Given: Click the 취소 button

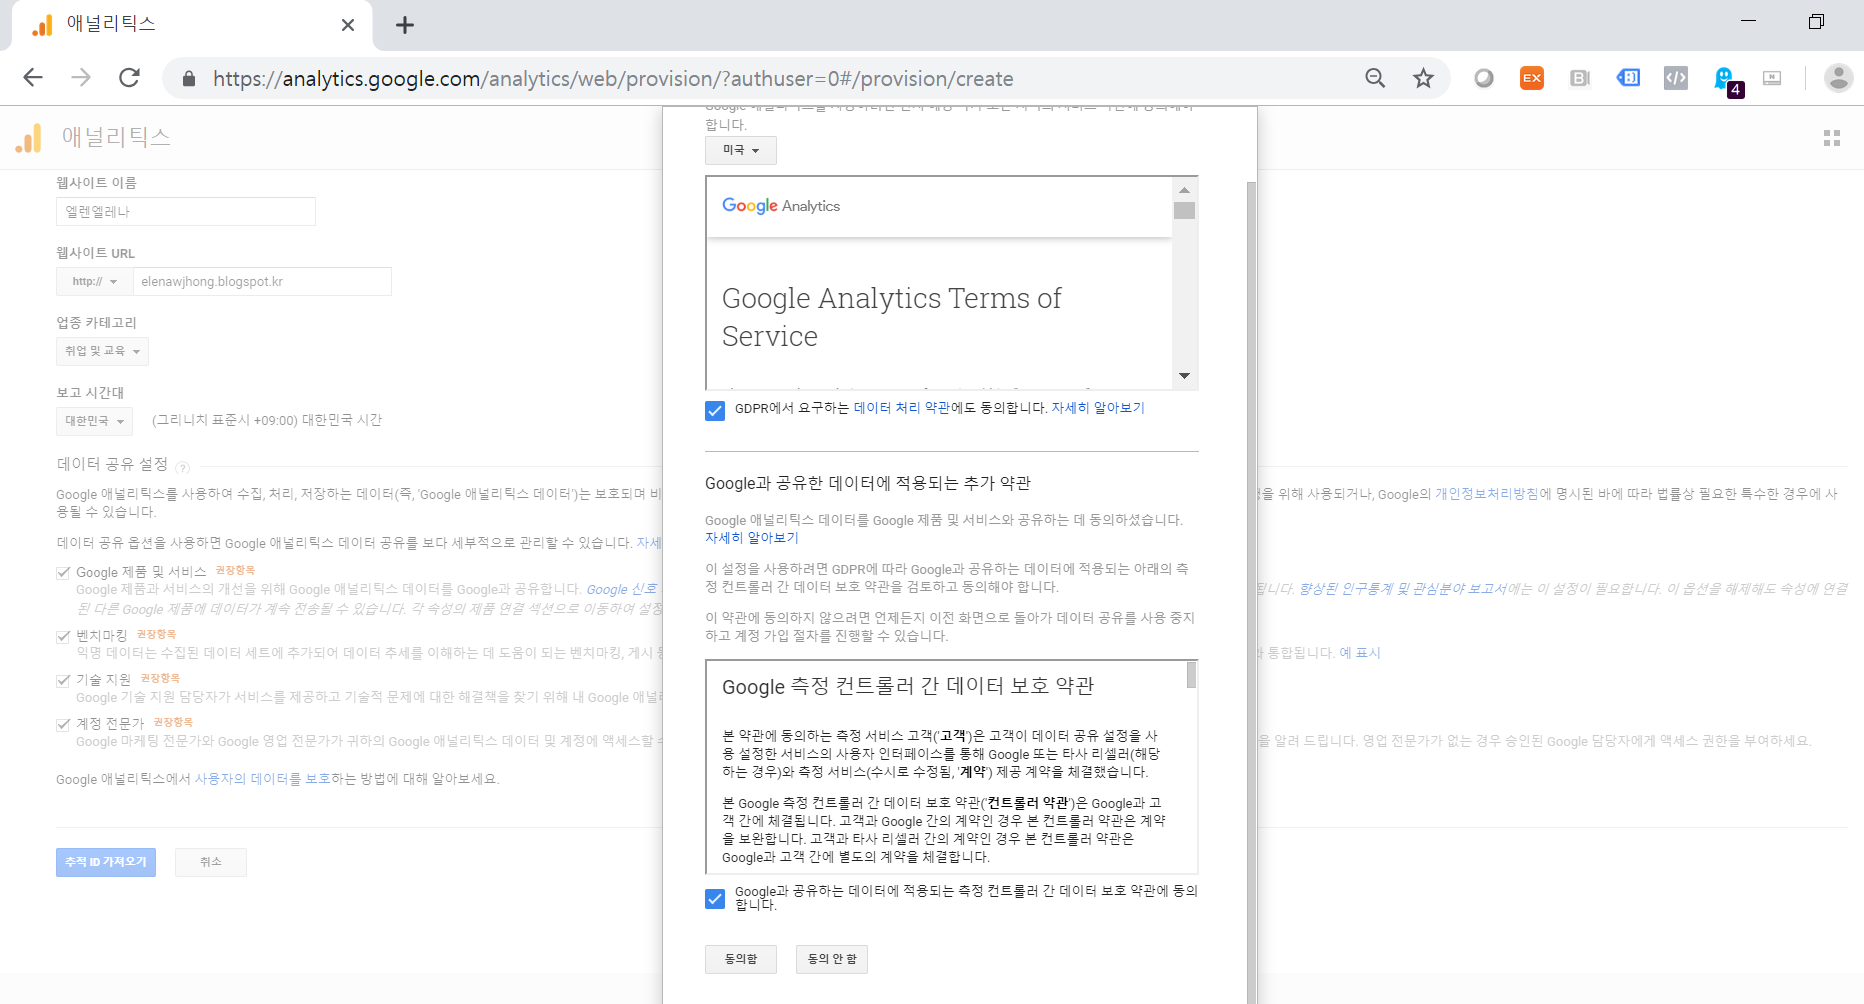Looking at the screenshot, I should pos(211,862).
